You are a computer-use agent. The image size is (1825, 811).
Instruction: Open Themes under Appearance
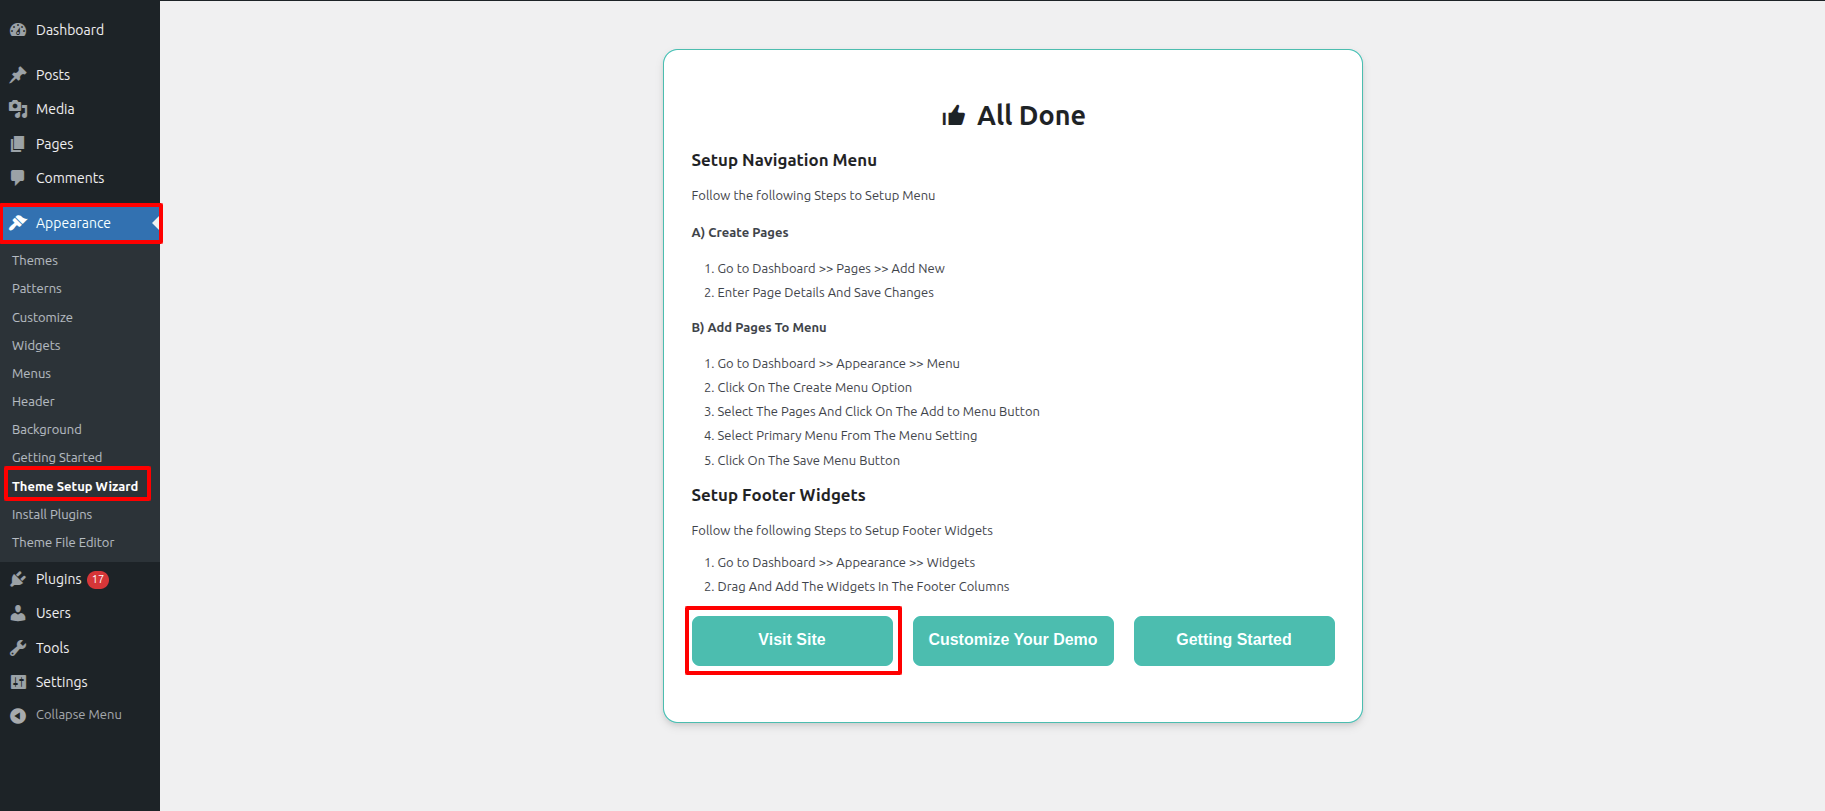coord(35,261)
